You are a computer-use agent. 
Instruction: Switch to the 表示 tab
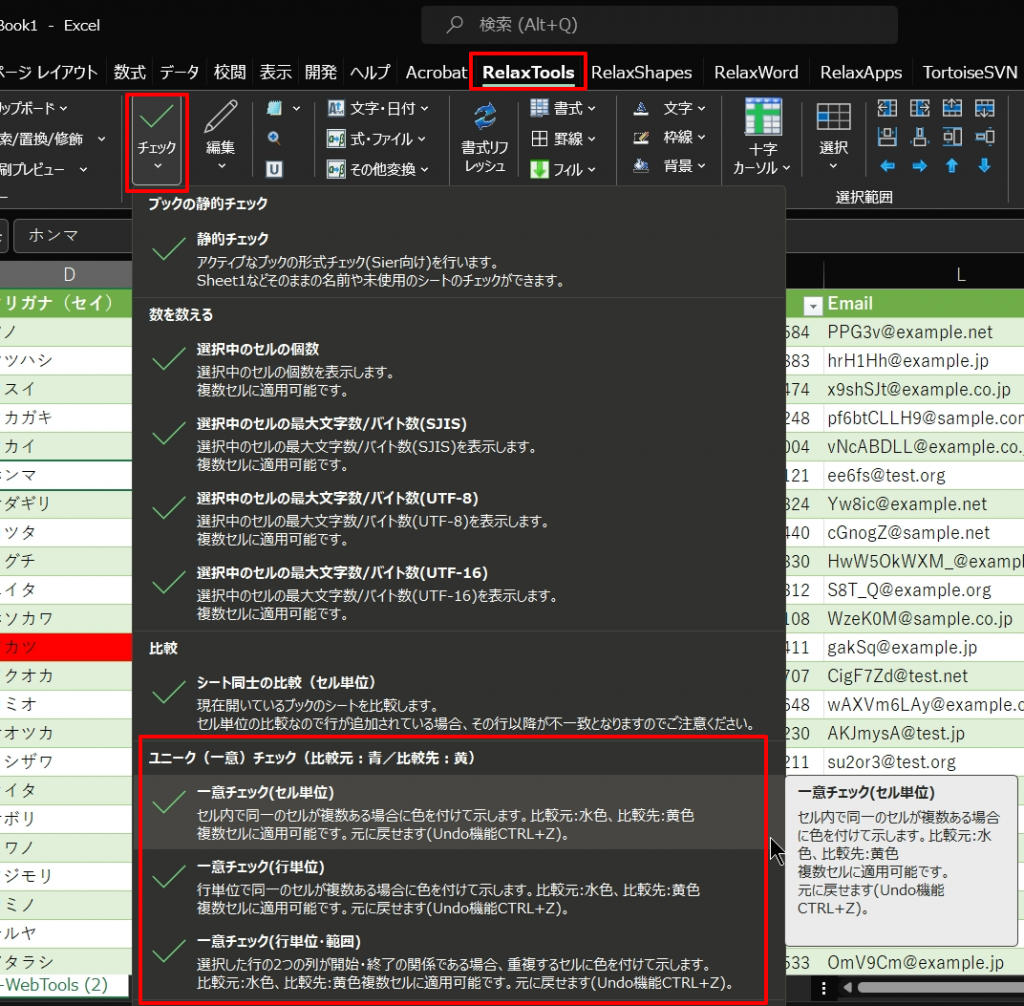(x=276, y=72)
